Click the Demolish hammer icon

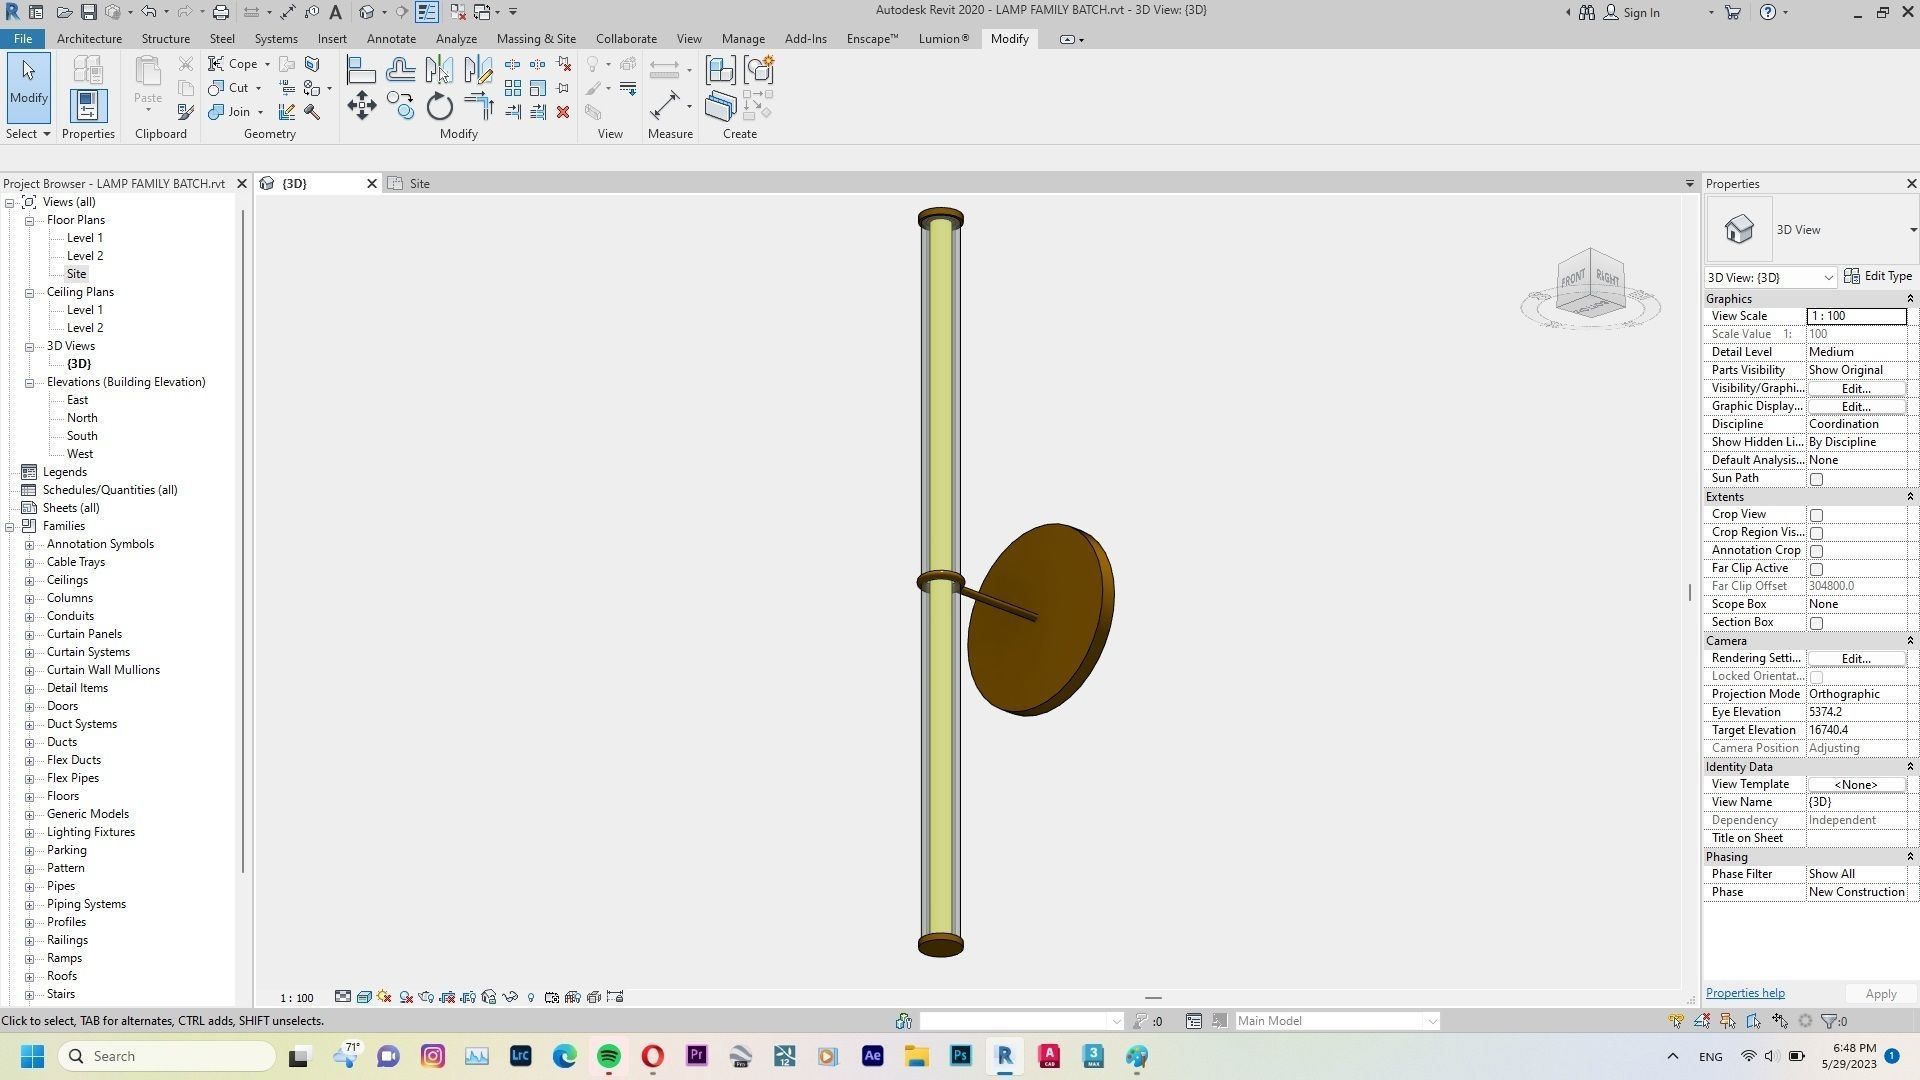point(312,112)
